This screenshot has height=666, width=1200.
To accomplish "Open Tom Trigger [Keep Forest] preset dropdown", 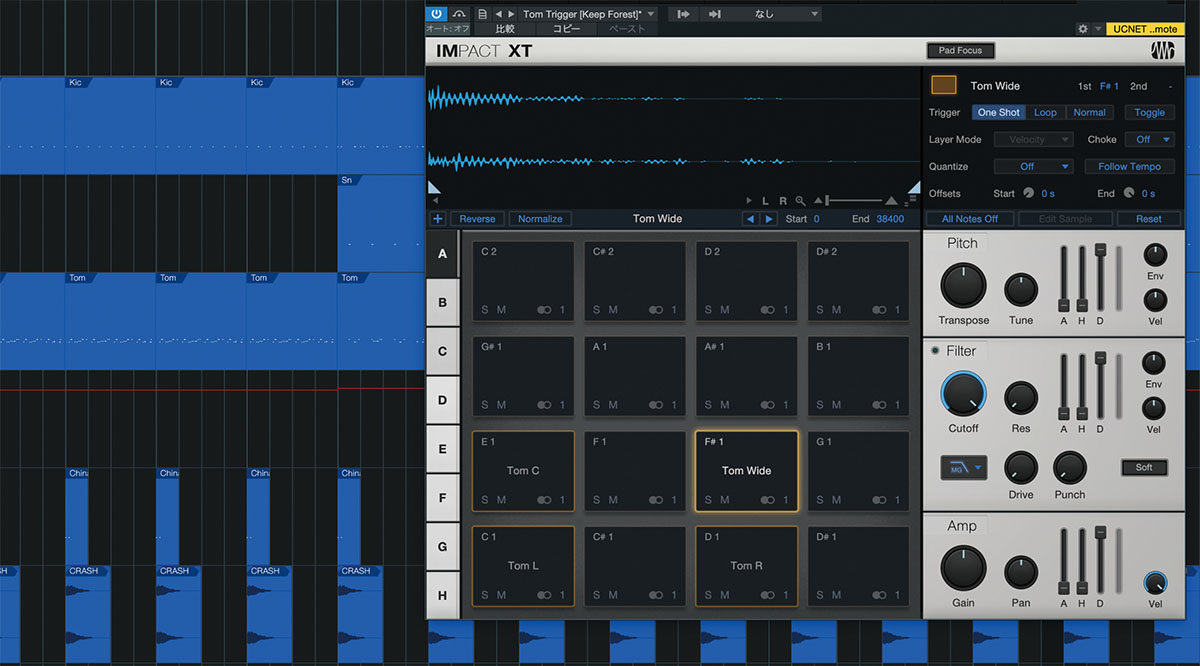I will [589, 14].
